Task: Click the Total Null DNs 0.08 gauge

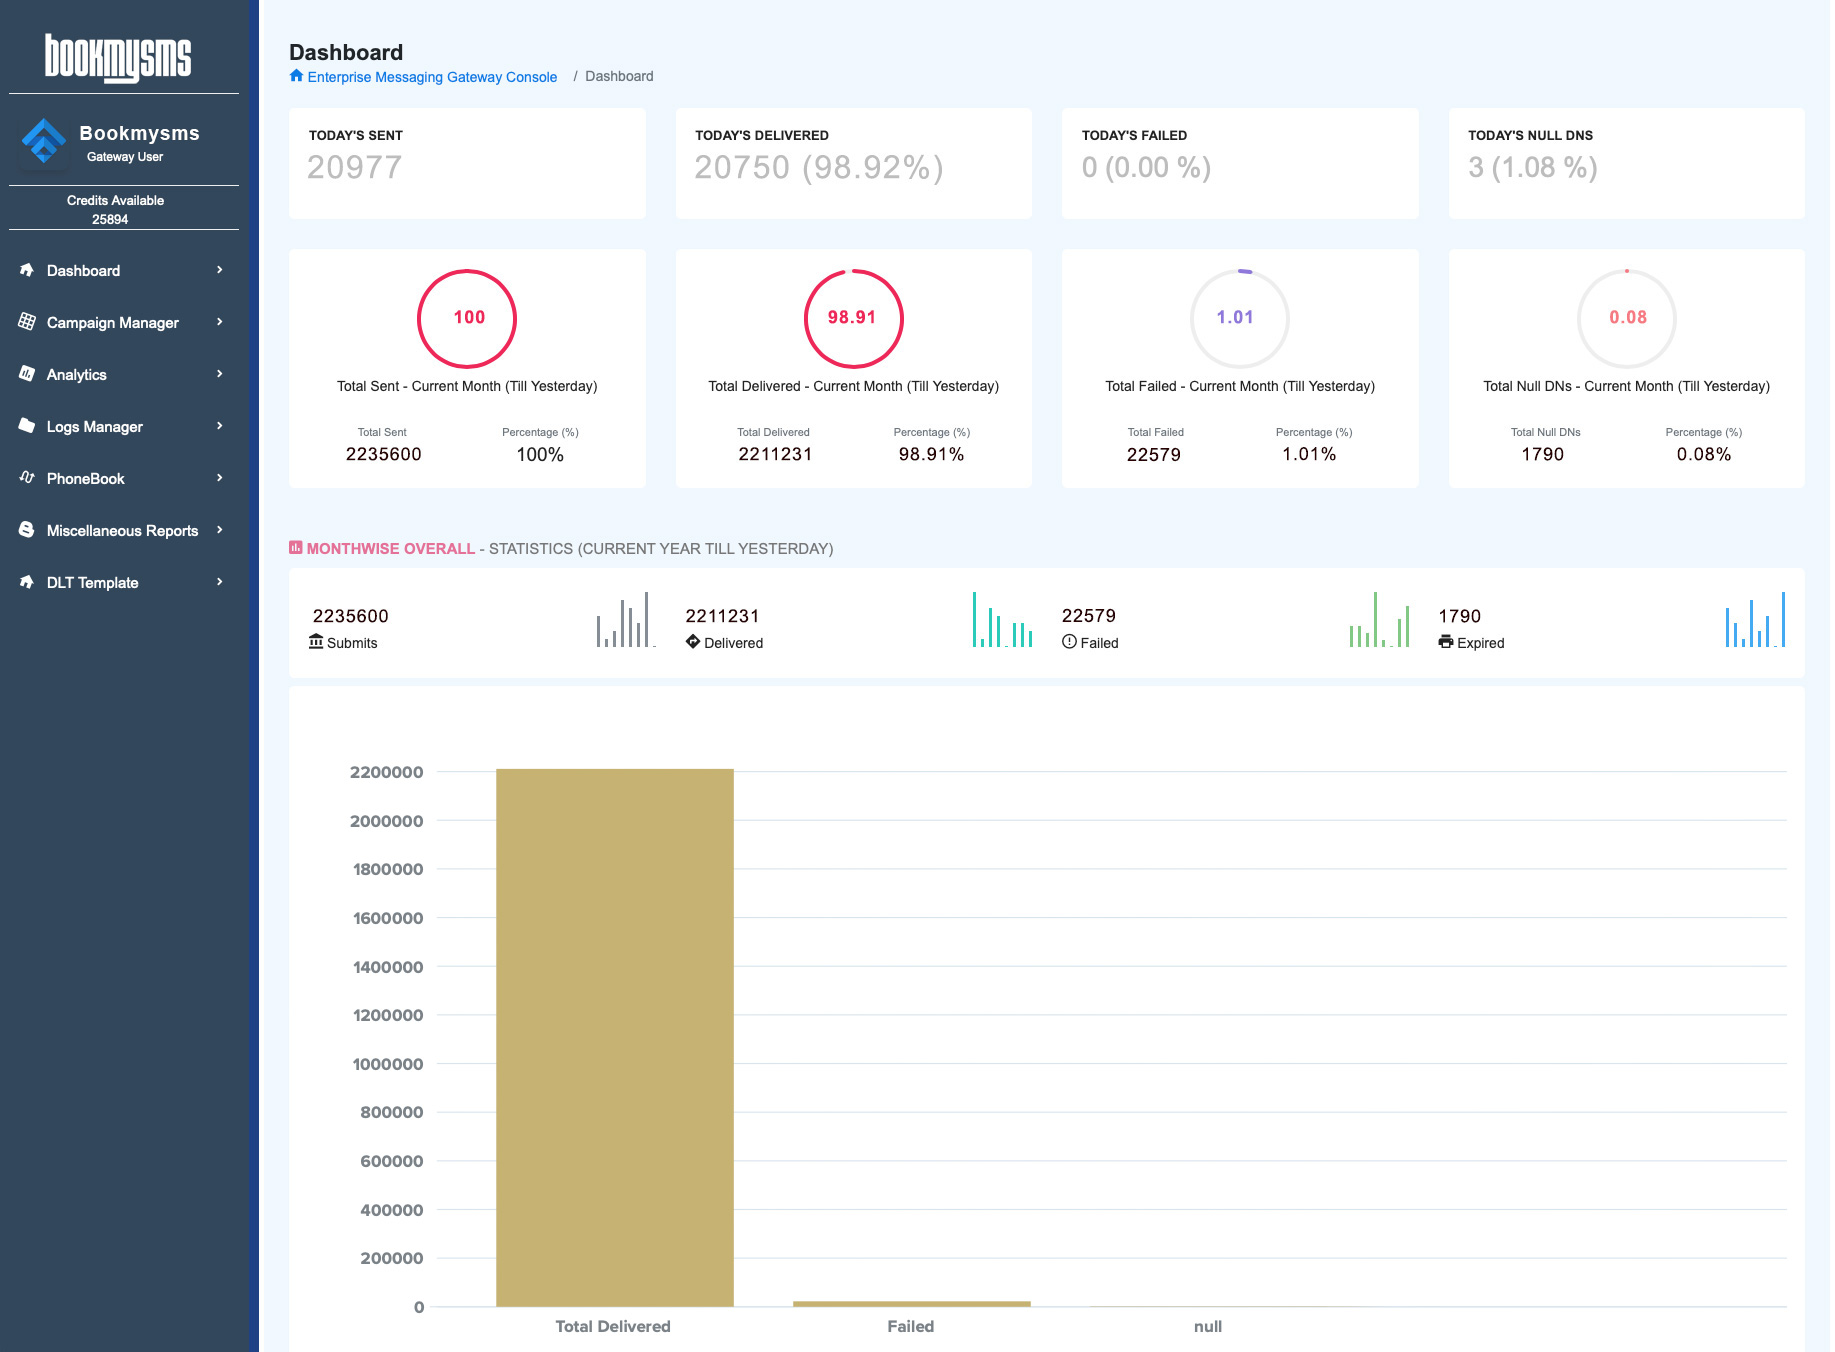Action: 1626,318
